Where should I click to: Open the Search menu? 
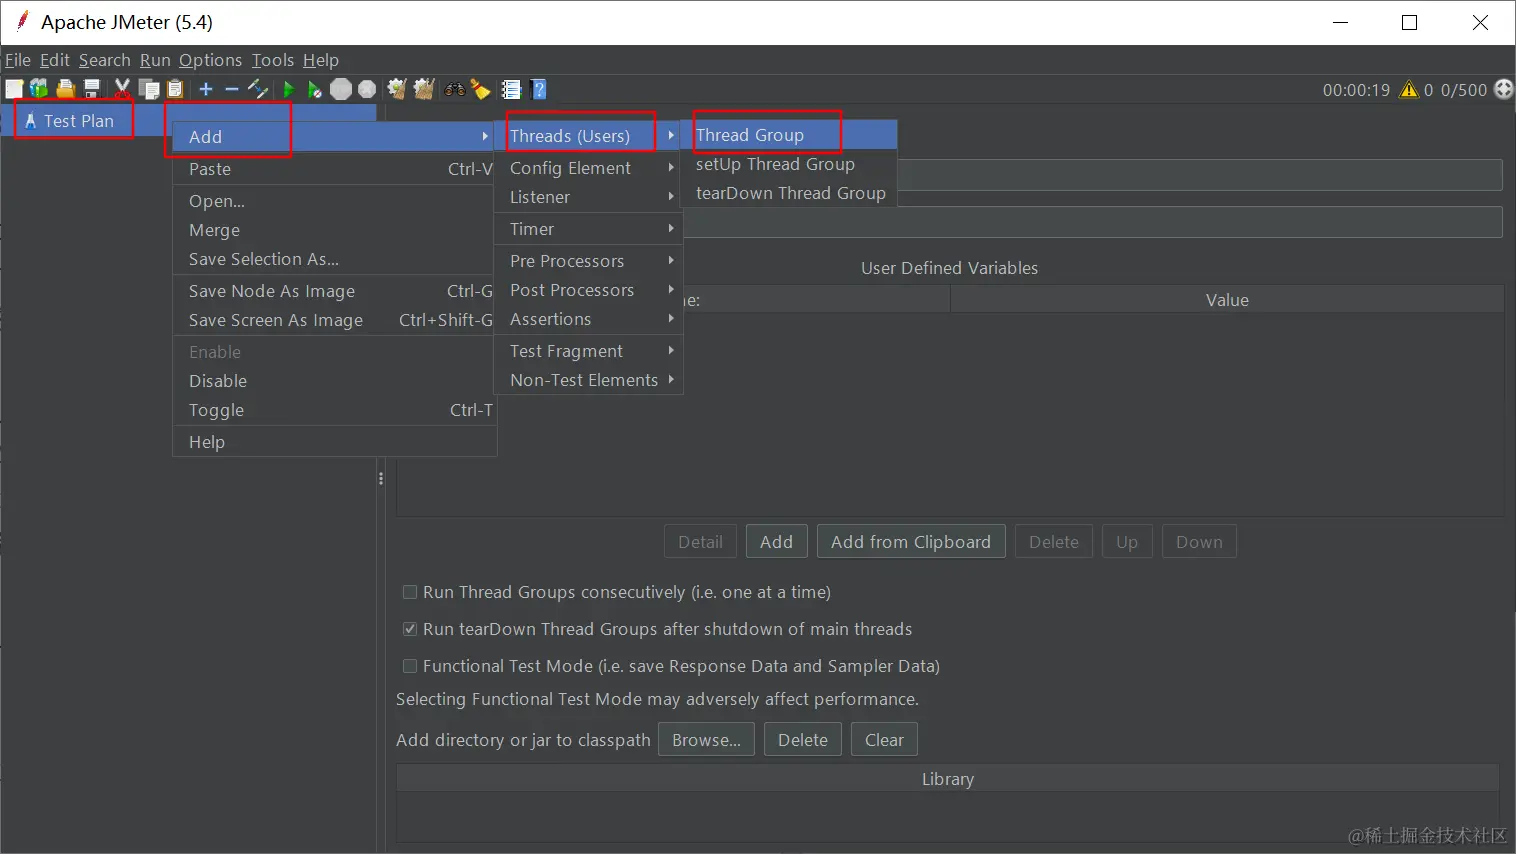pyautogui.click(x=105, y=60)
